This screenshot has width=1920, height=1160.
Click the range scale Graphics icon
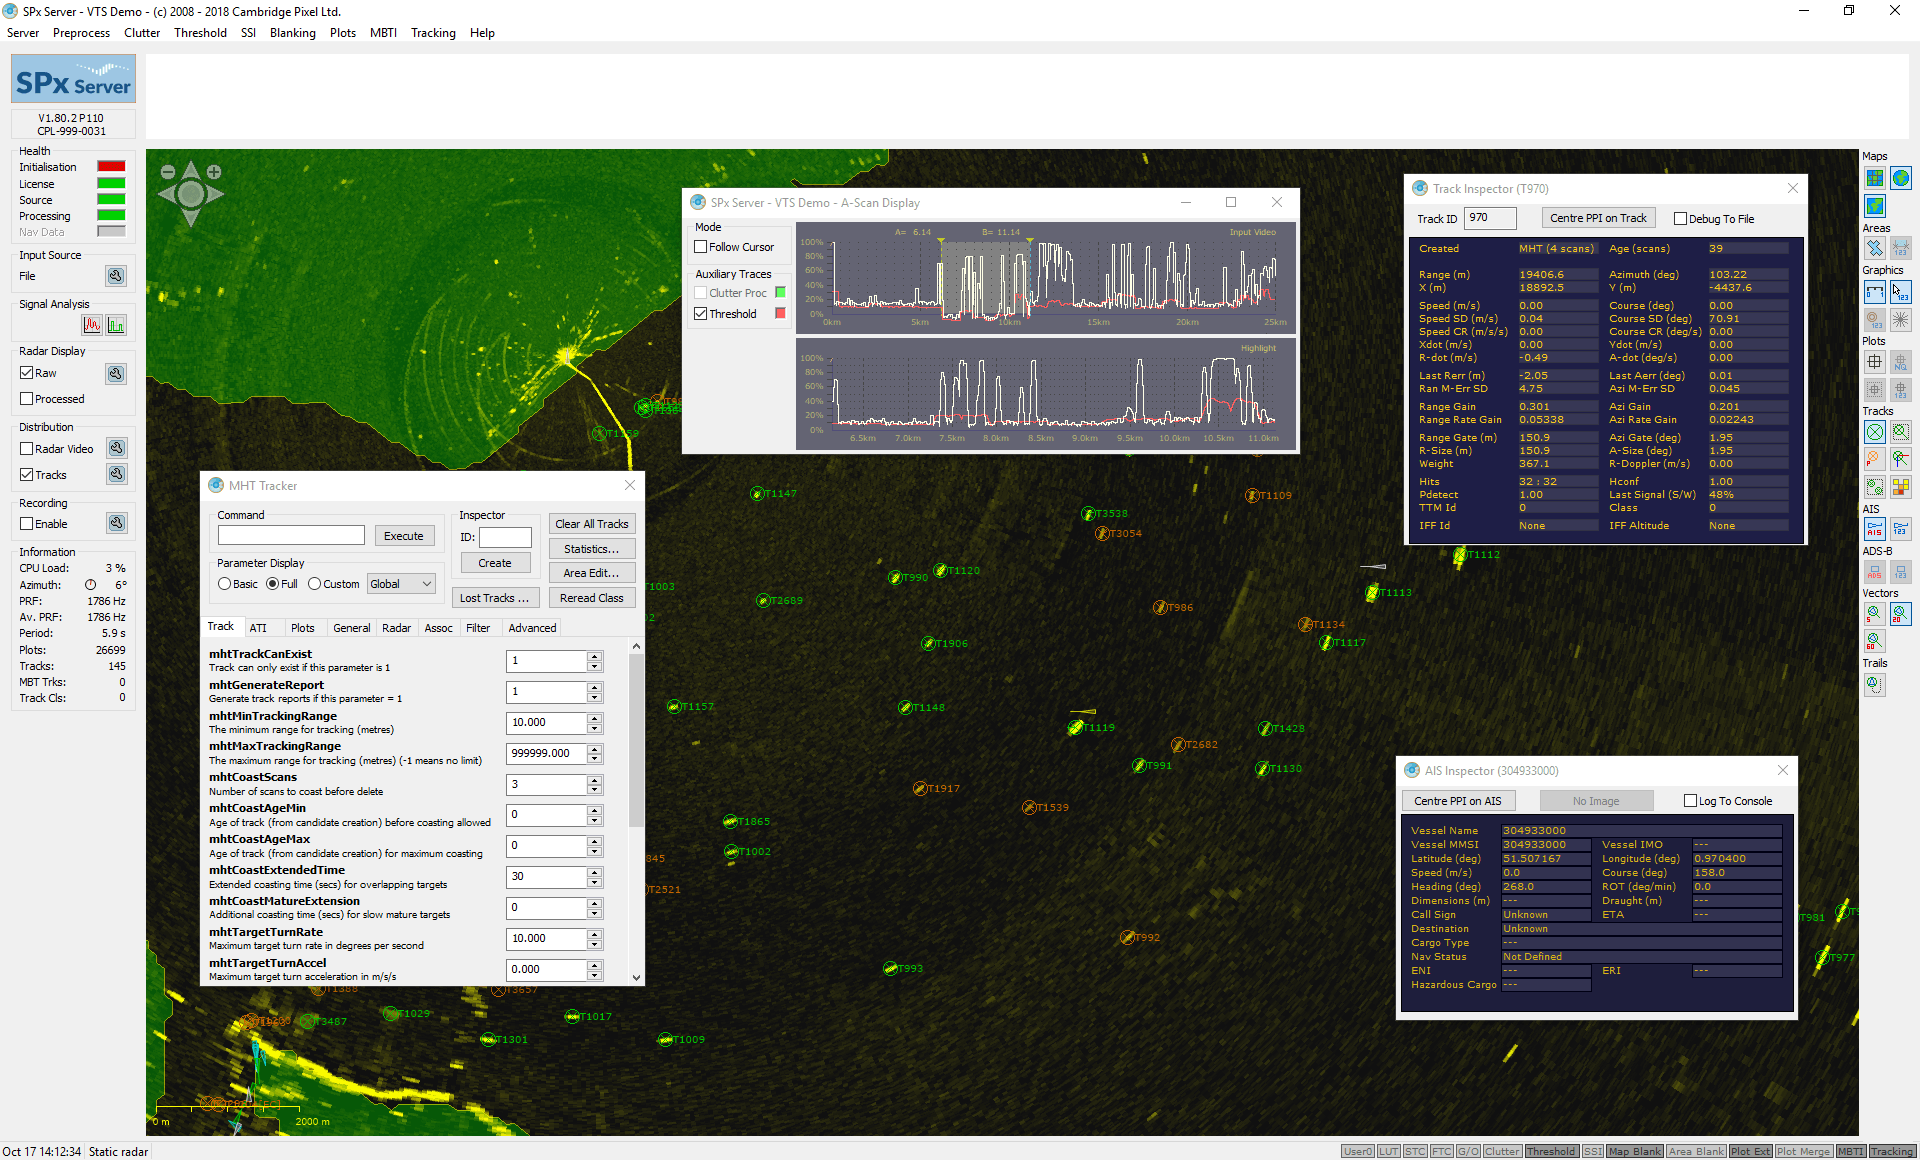1874,292
